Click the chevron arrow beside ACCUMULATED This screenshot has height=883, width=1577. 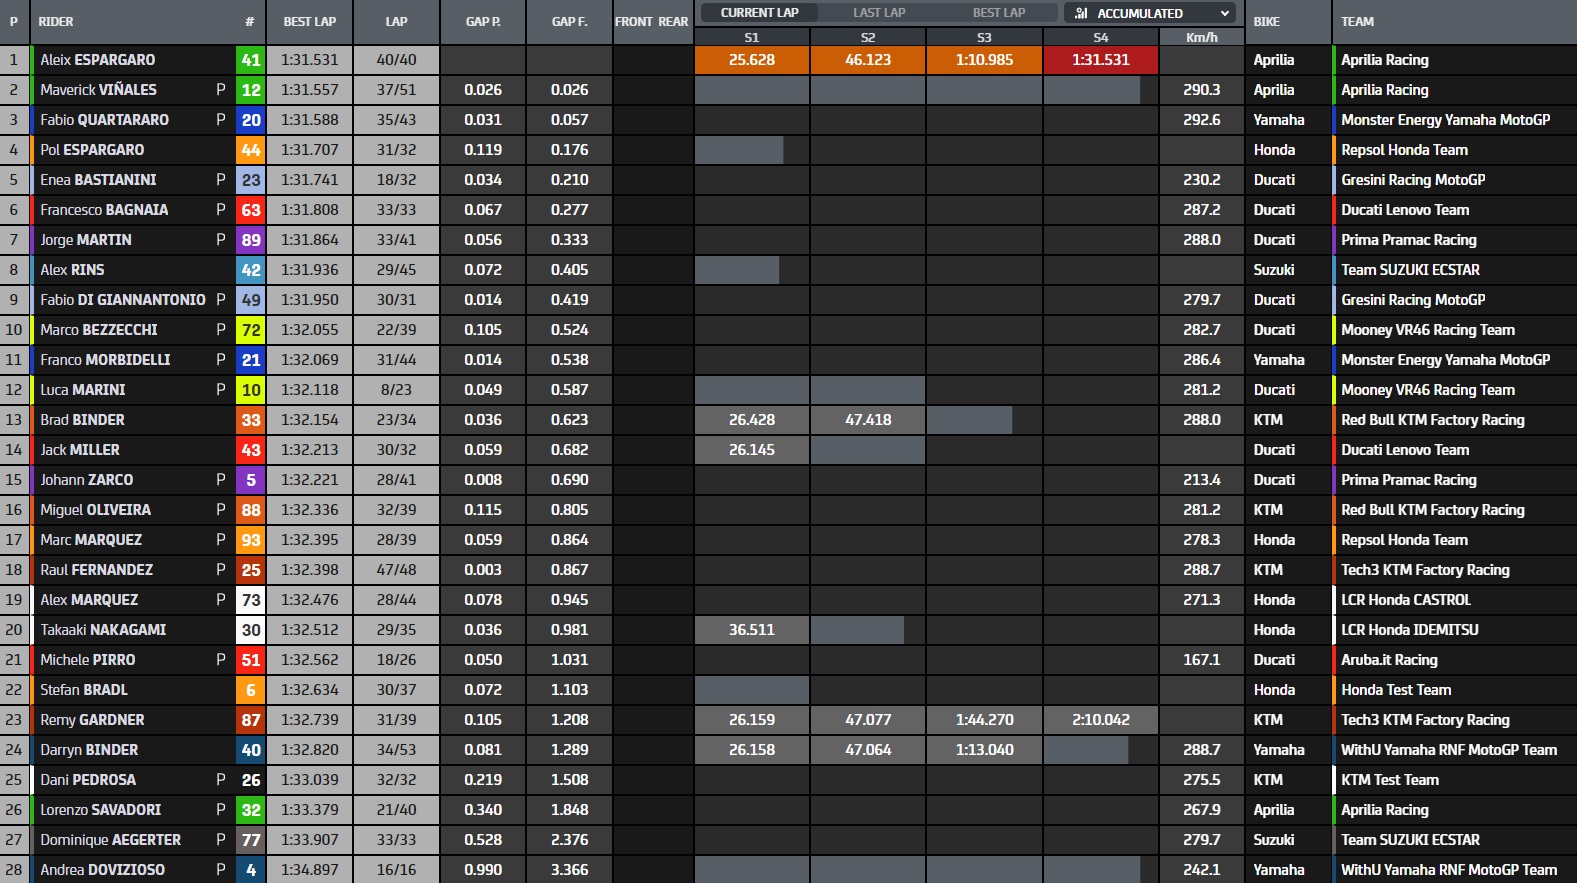coord(1225,13)
